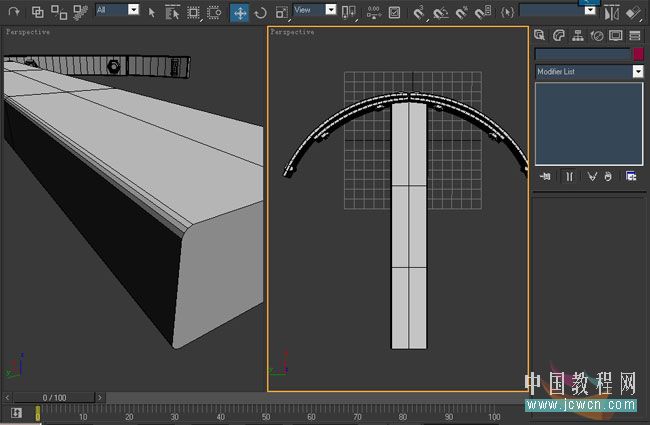Click Bind to Space Warp icon
650x425 pixels.
coord(80,12)
